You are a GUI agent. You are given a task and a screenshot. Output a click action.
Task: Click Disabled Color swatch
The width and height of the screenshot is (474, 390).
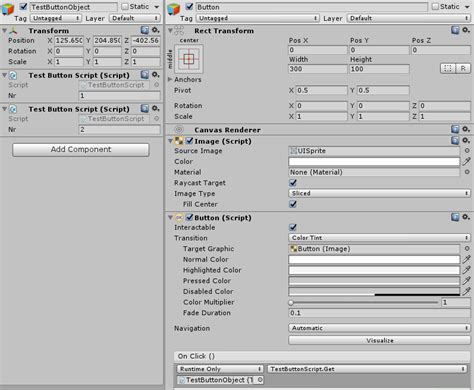[x=374, y=291]
